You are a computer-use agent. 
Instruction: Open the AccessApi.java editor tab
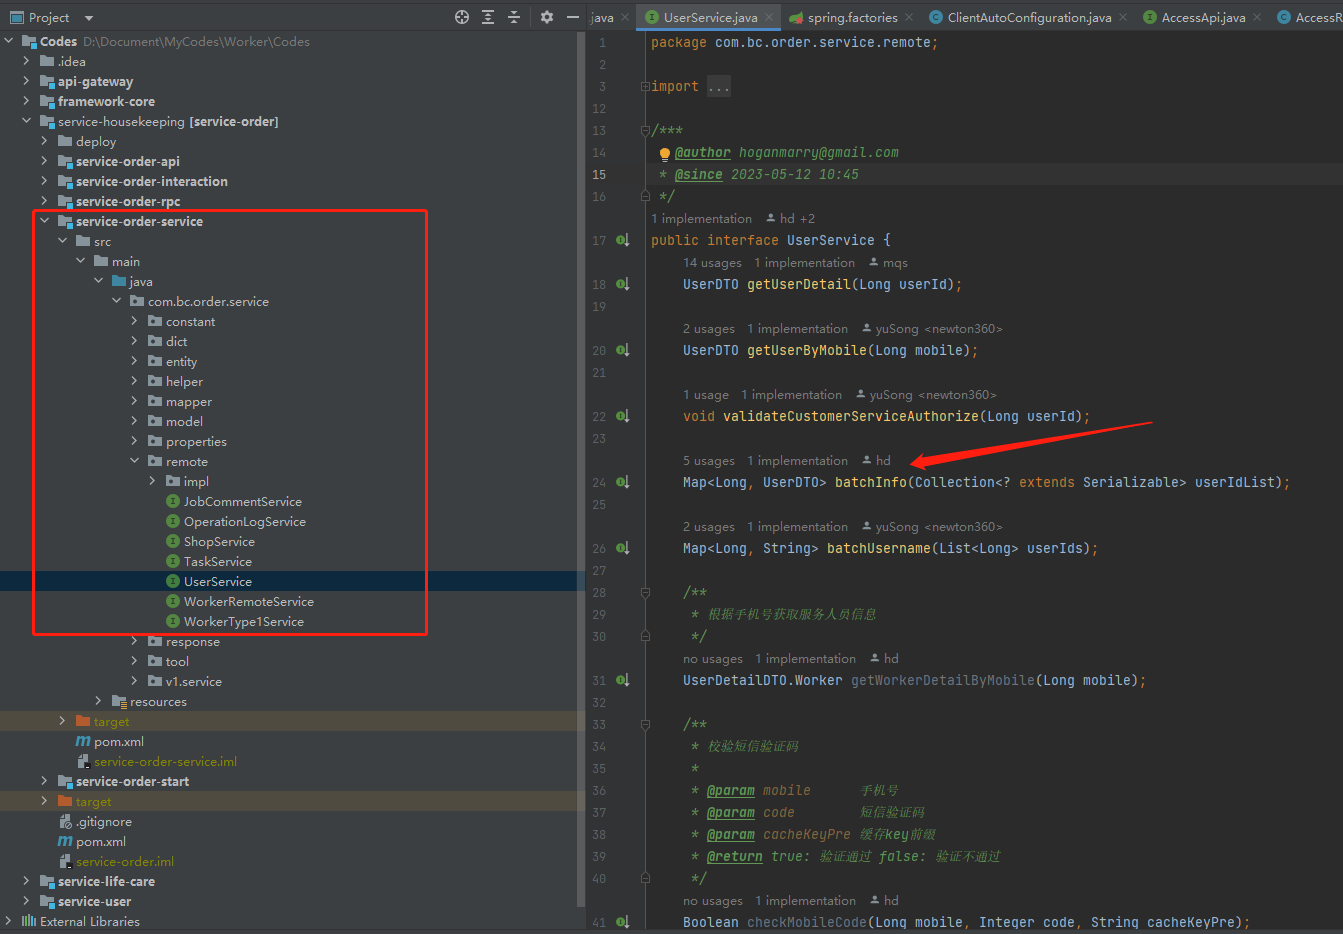tap(1203, 17)
